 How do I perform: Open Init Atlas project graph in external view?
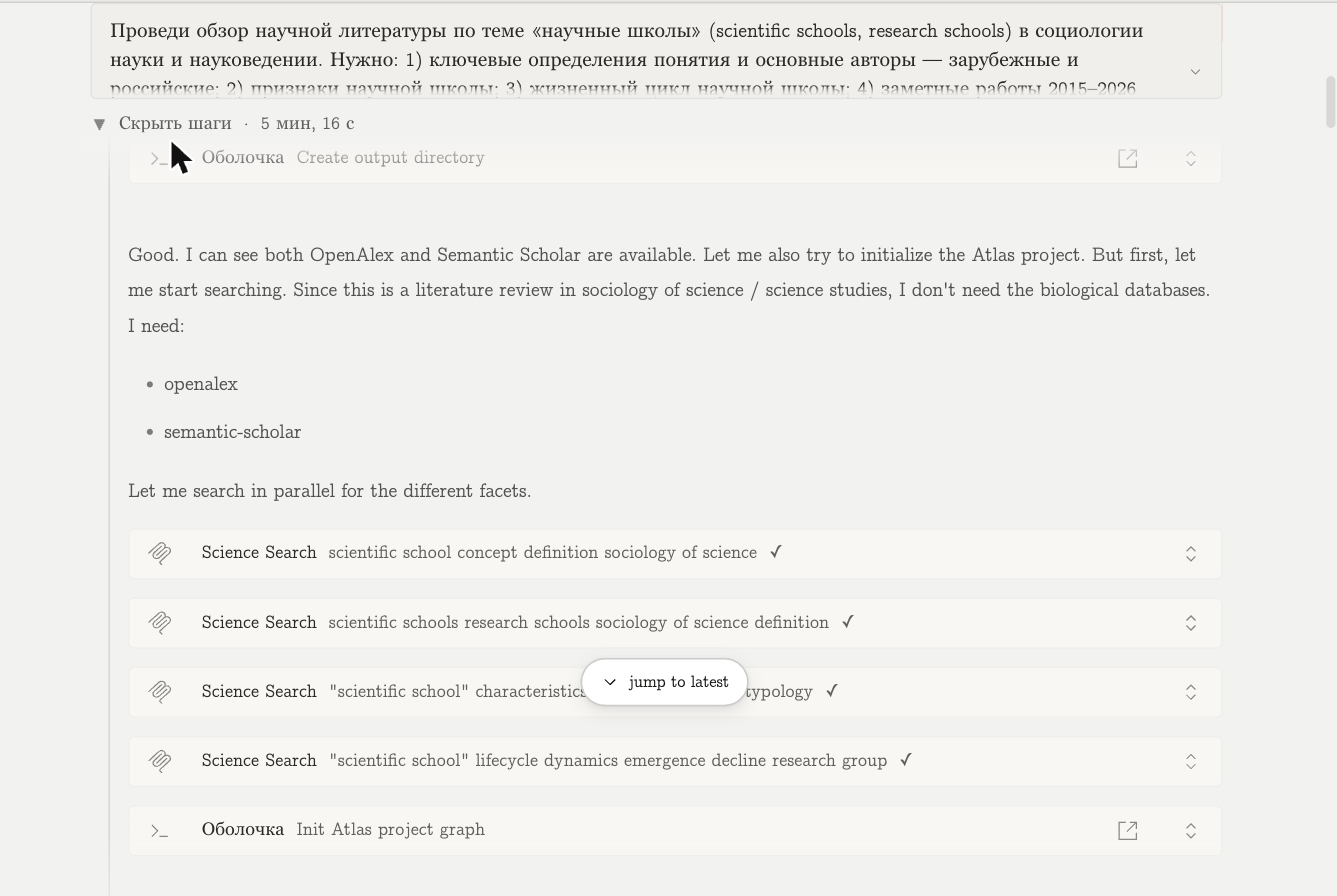tap(1127, 830)
